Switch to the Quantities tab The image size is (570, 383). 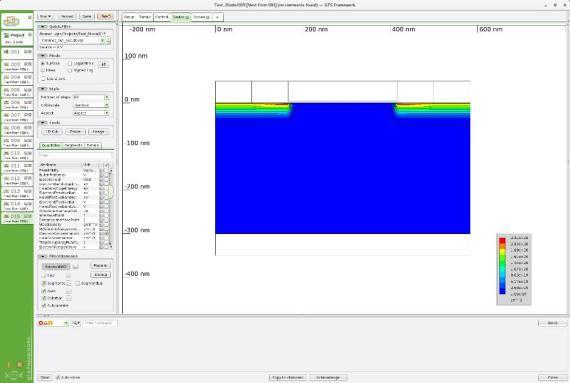click(x=51, y=145)
